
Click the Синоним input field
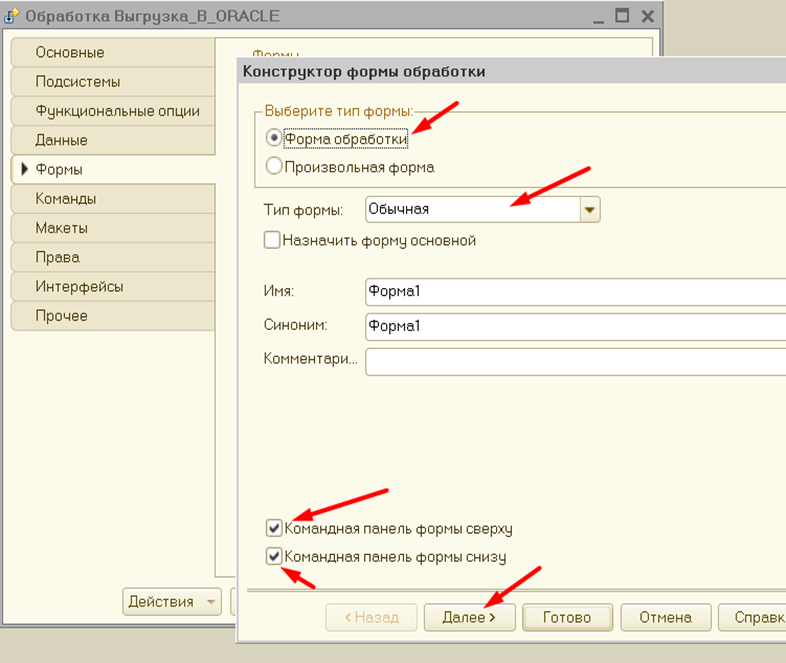click(x=575, y=327)
